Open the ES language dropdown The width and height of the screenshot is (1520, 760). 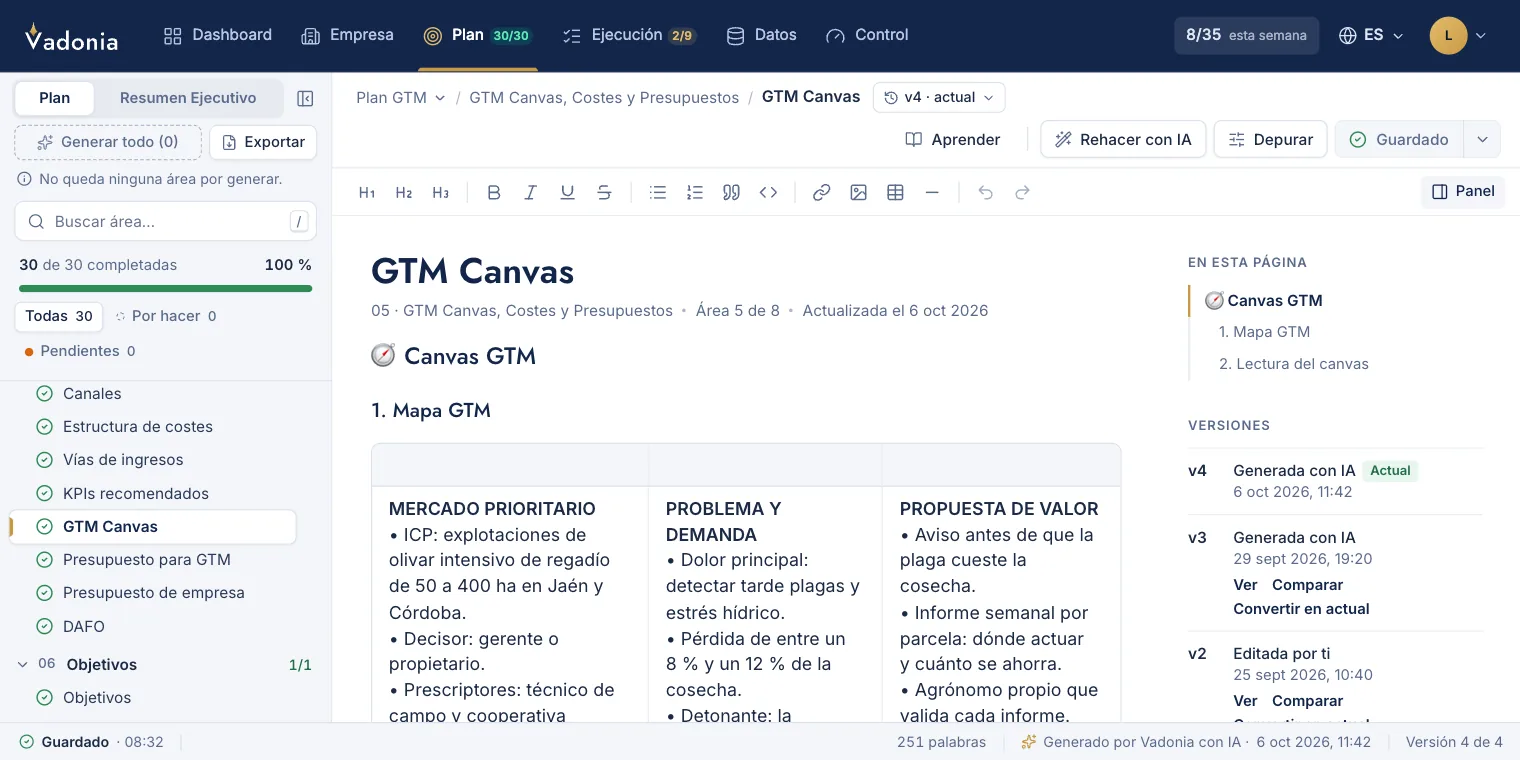click(x=1371, y=35)
